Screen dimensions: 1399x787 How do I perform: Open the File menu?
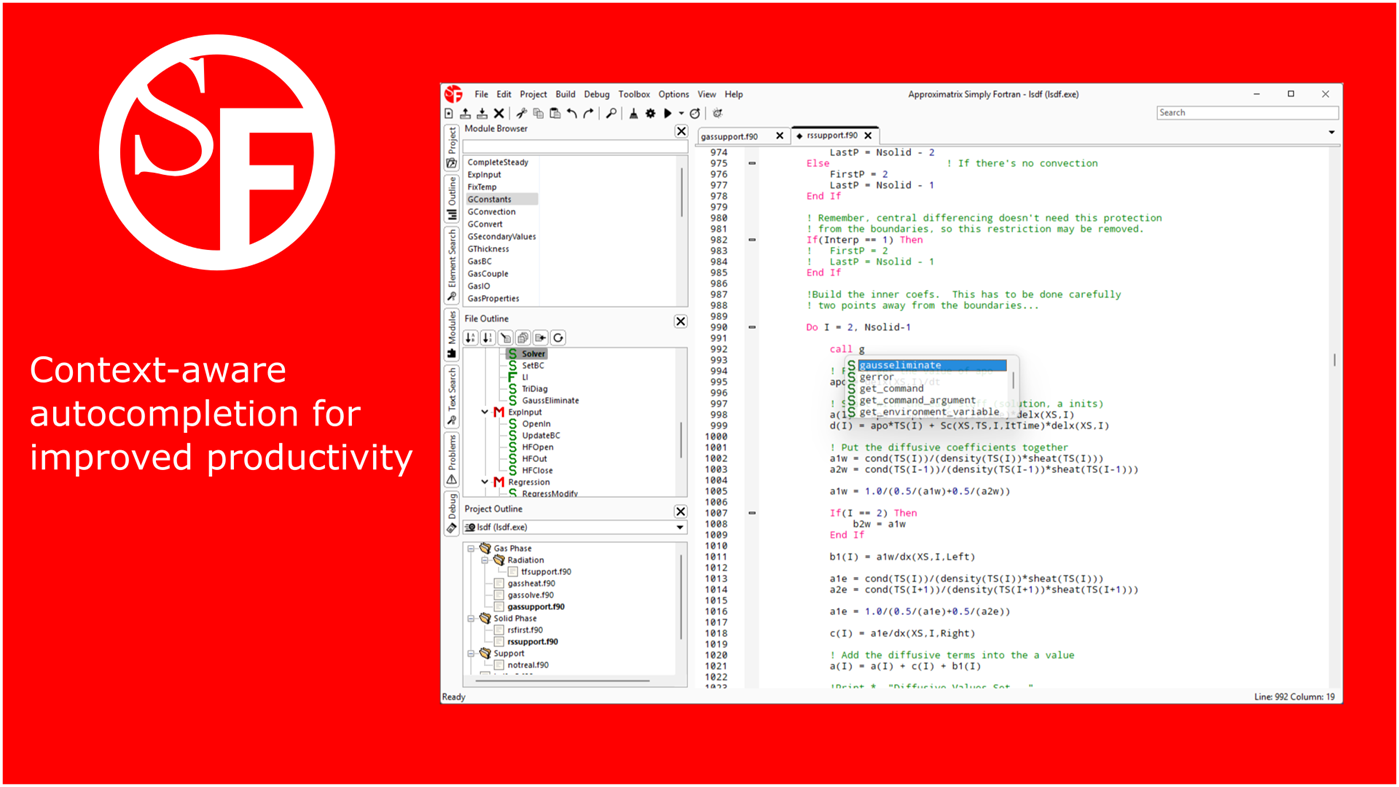point(481,94)
